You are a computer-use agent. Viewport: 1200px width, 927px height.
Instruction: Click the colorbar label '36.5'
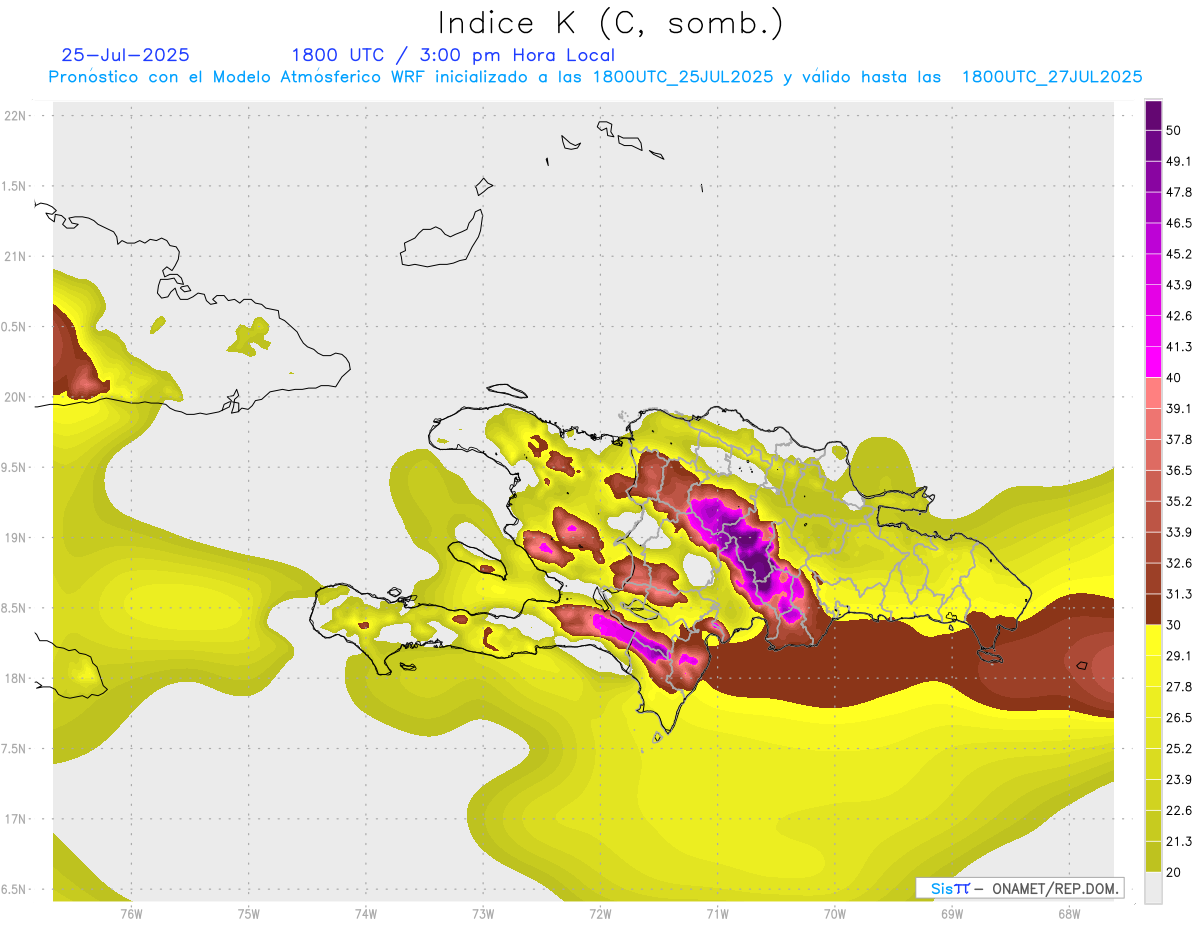(x=1179, y=470)
